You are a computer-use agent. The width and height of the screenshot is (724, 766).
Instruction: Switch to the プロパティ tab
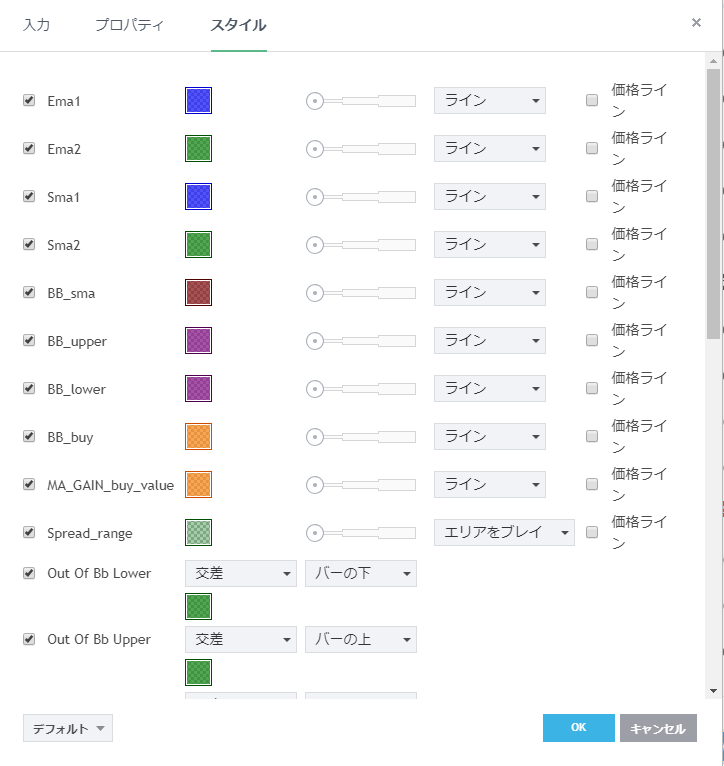click(x=129, y=25)
